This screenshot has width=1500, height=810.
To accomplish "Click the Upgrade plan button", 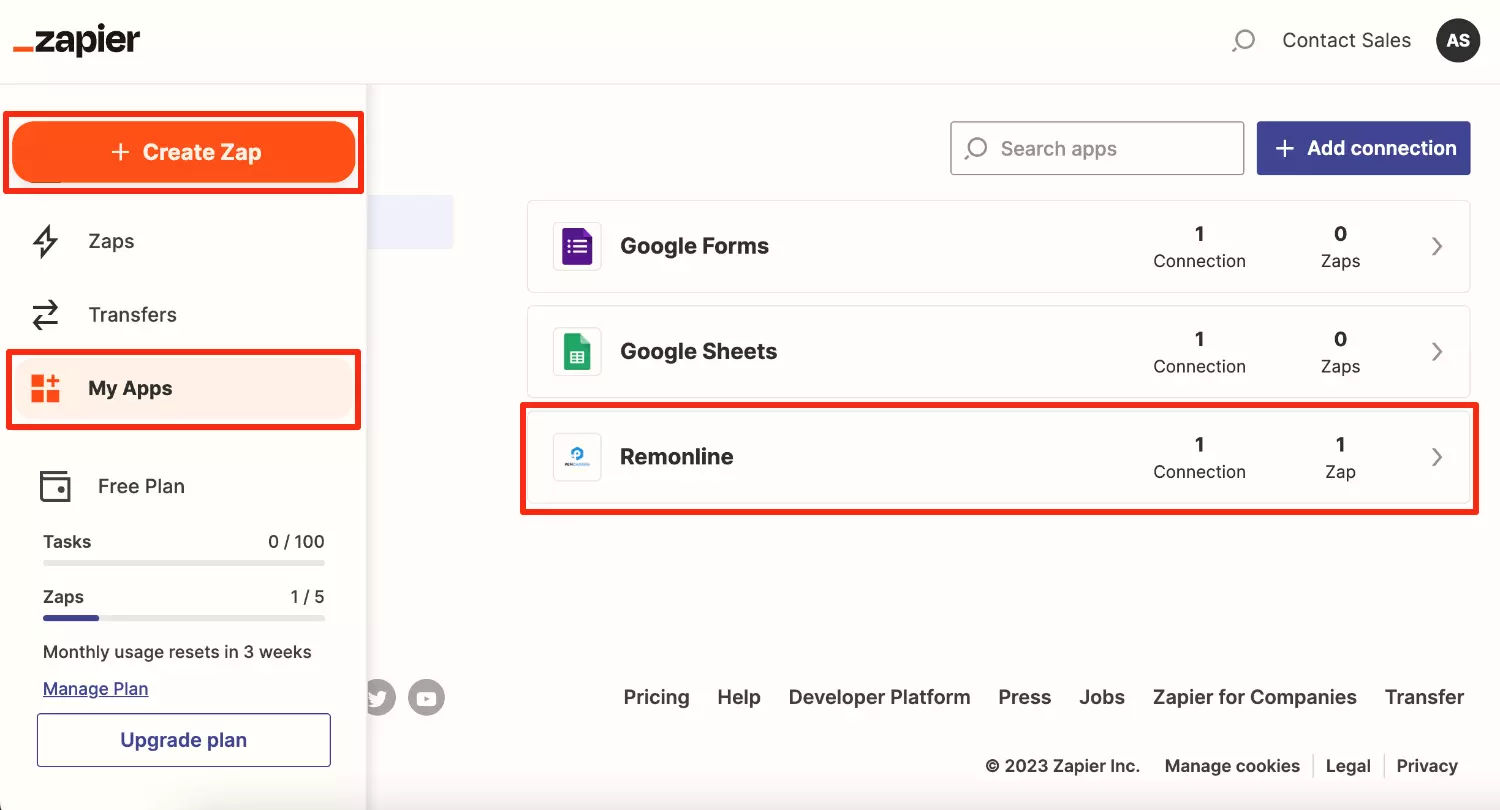I will click(184, 740).
